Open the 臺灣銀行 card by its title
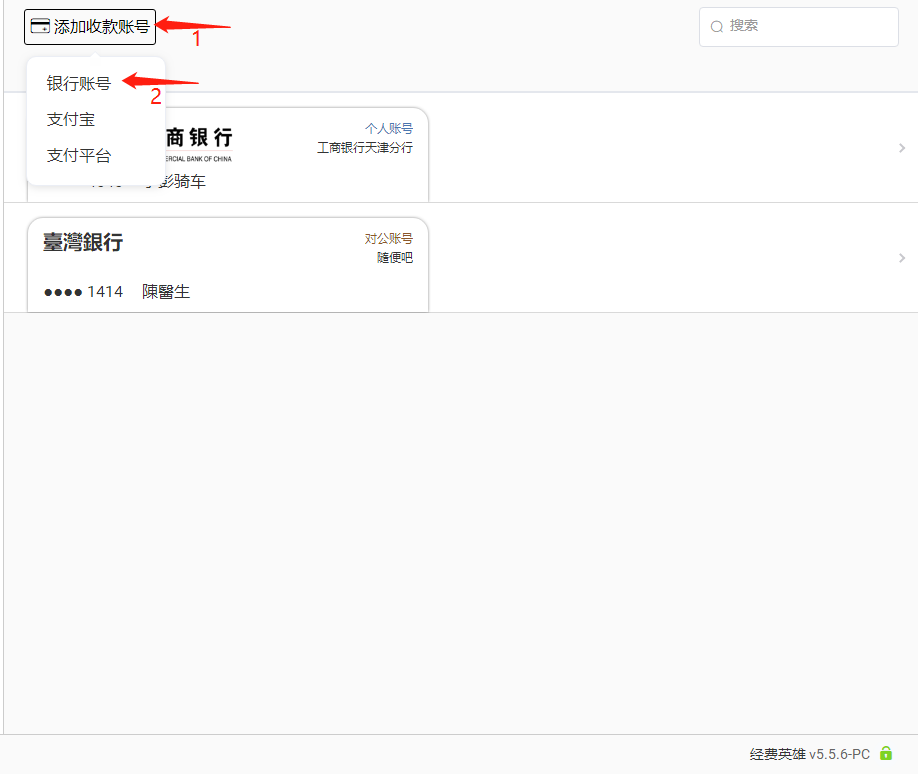The height and width of the screenshot is (775, 918). 83,242
